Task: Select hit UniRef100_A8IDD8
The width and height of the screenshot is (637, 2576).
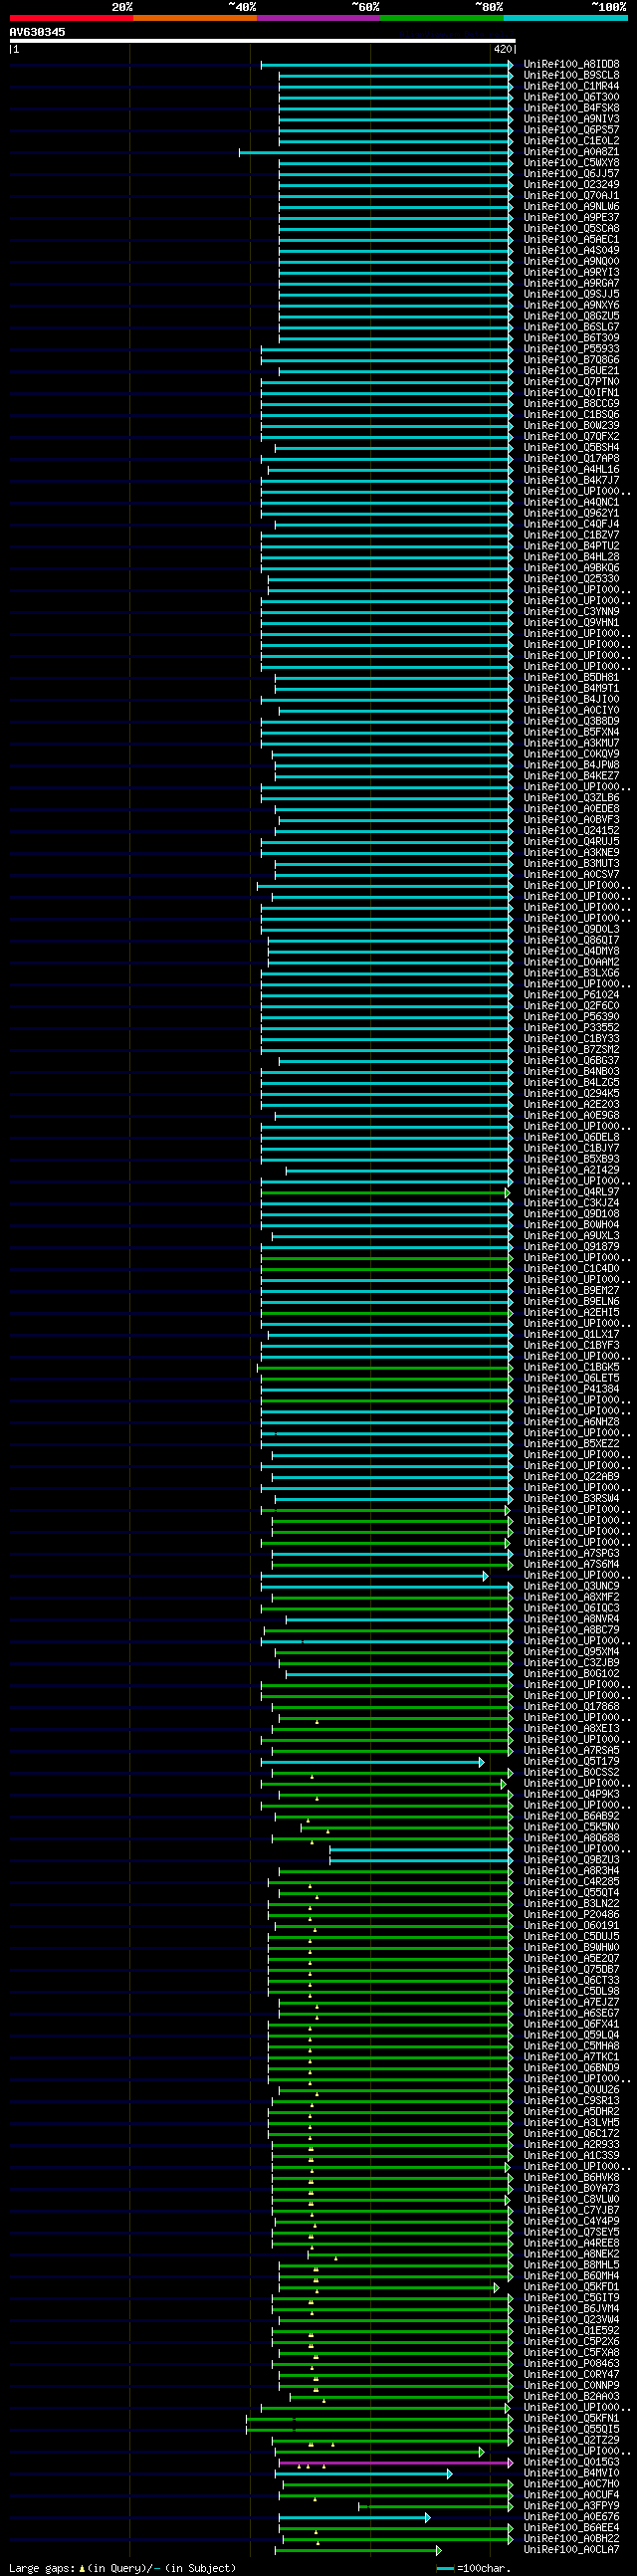Action: point(571,65)
